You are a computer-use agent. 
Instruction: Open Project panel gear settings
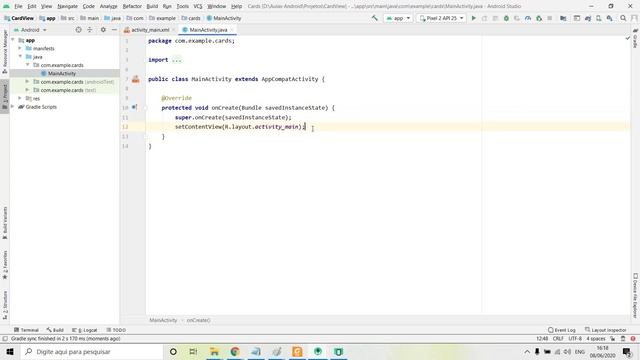coord(103,30)
